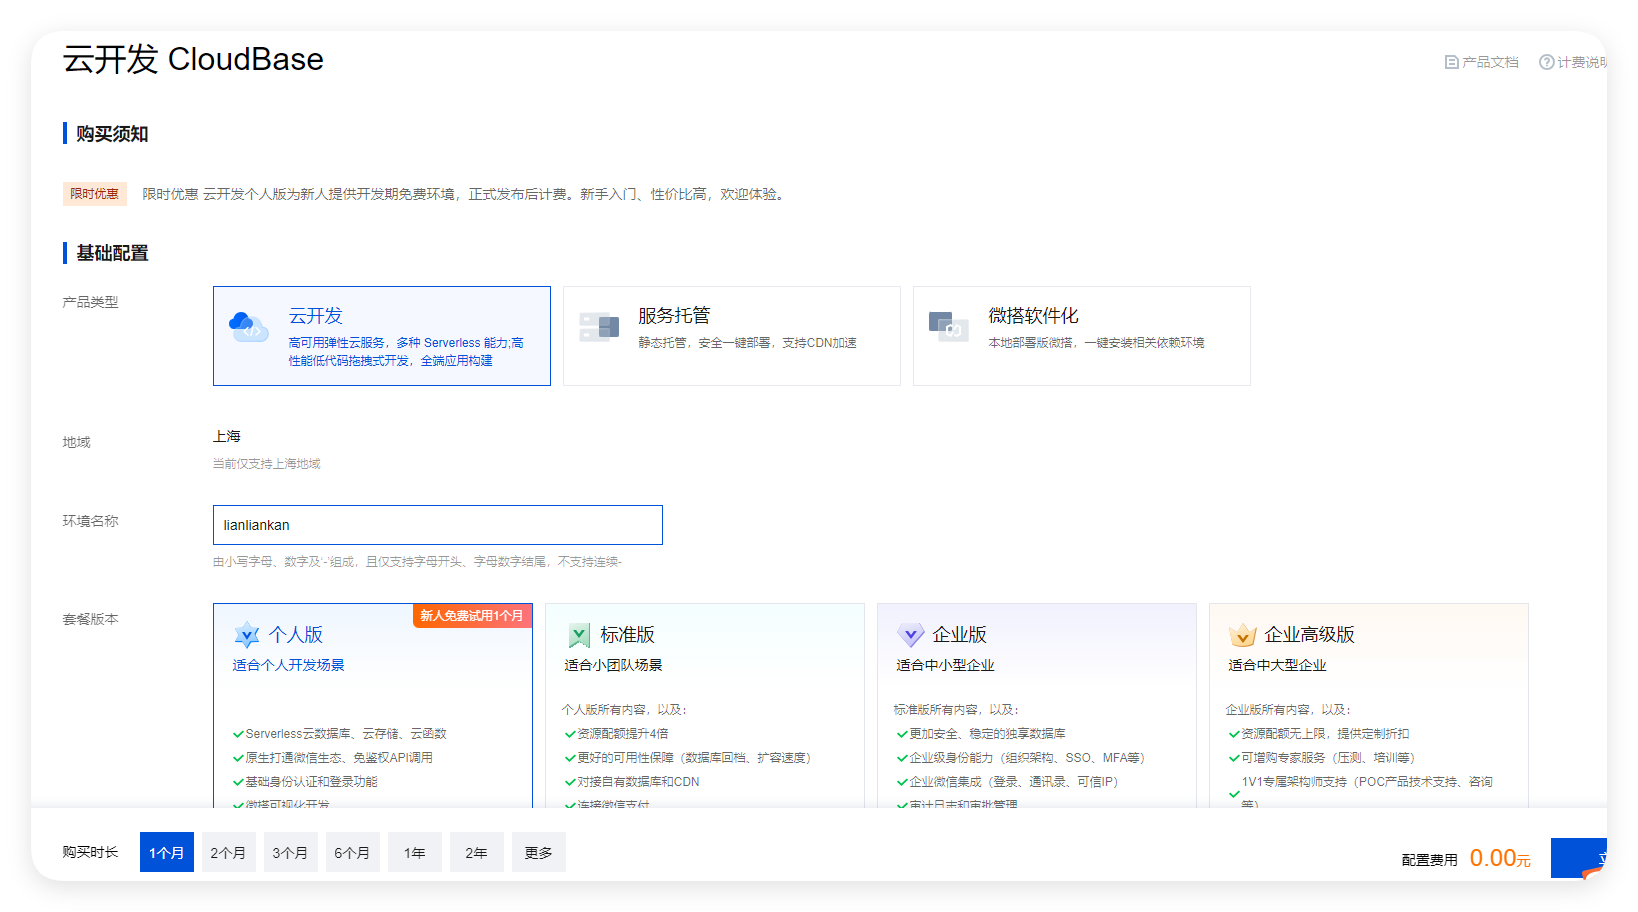Click the 资源配额提升4倍 feature line

(x=617, y=734)
